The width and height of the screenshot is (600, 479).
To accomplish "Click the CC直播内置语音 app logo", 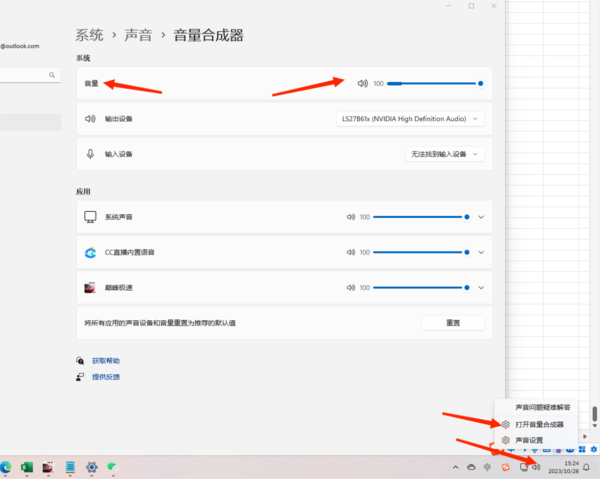I will tap(90, 253).
